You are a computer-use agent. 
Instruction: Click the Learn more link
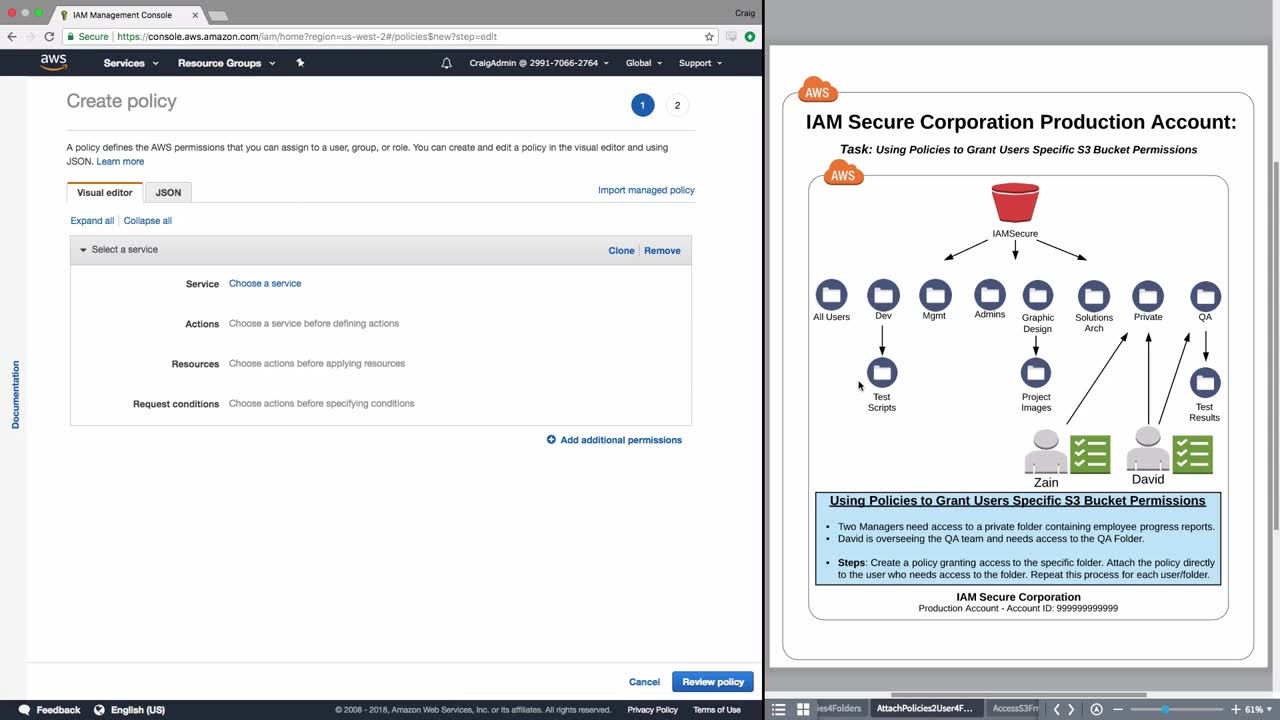120,162
